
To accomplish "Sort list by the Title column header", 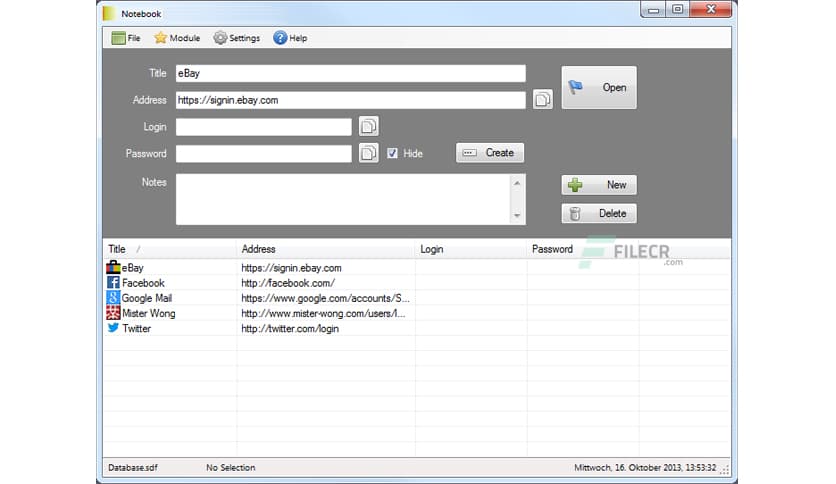I will point(170,249).
